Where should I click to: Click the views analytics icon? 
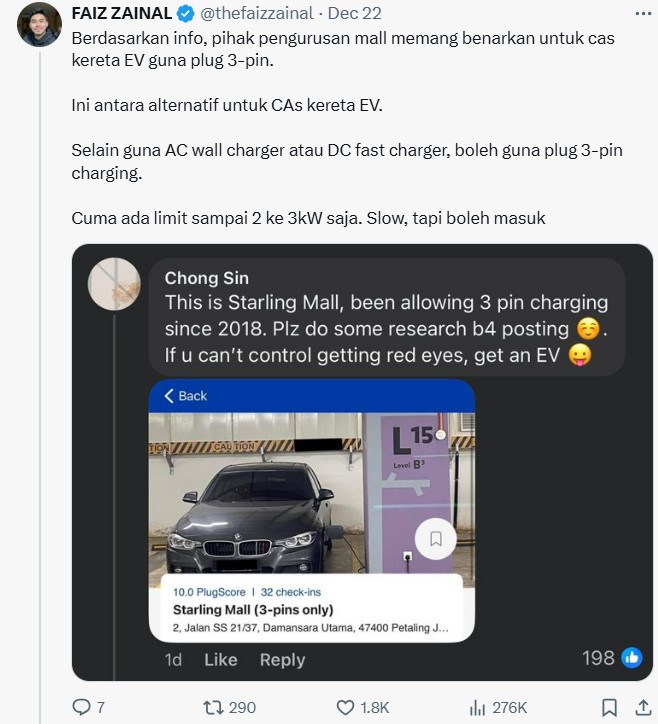click(476, 707)
